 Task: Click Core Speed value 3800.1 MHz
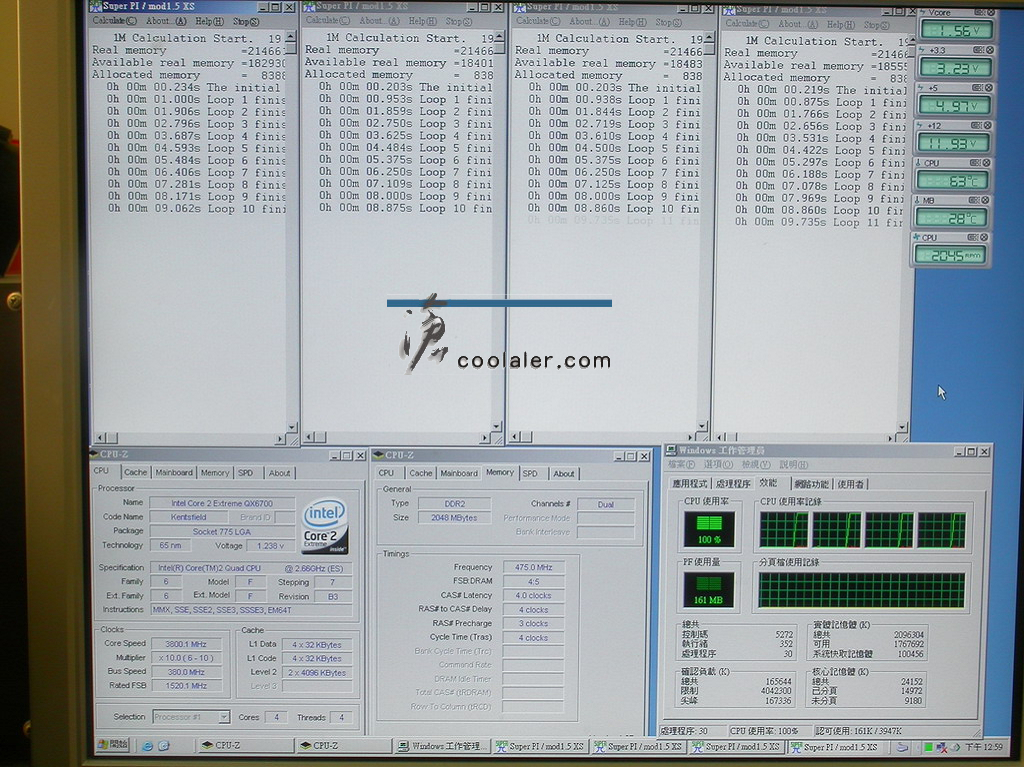click(186, 643)
